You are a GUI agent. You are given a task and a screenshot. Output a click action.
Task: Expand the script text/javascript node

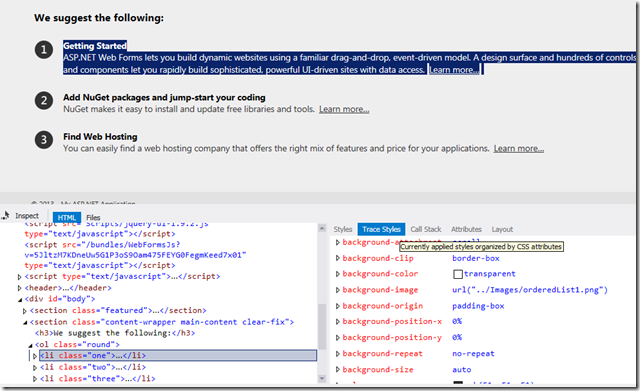click(20, 277)
